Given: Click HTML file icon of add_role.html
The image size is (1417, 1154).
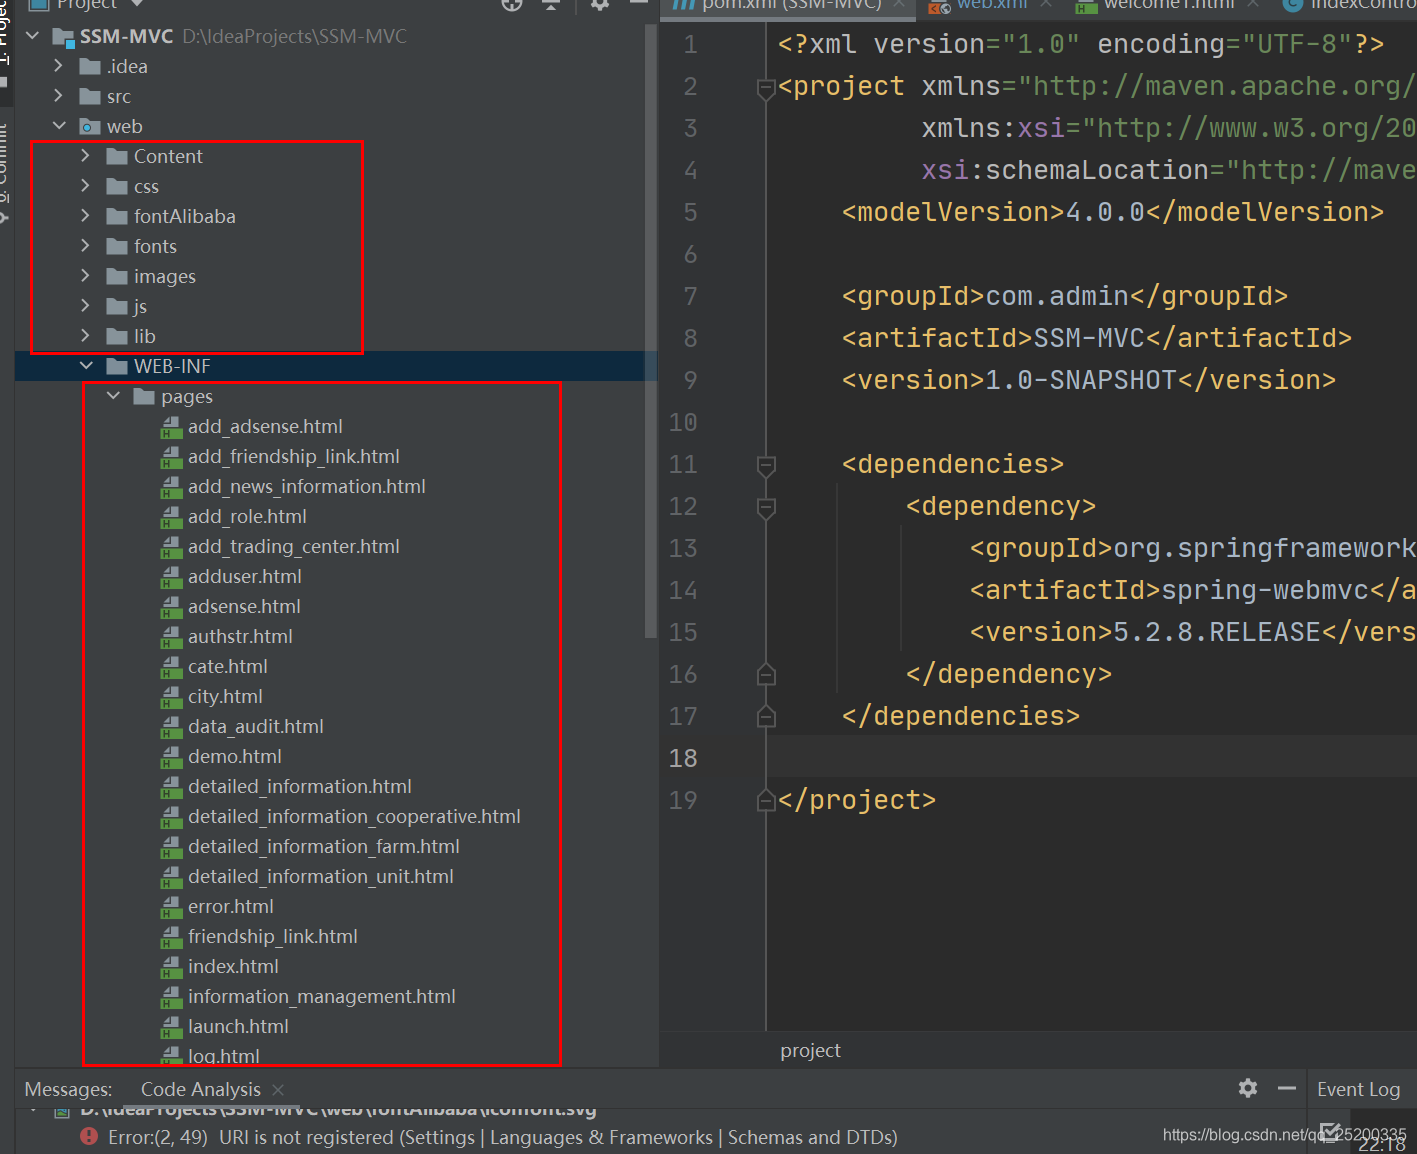Looking at the screenshot, I should pos(171,517).
